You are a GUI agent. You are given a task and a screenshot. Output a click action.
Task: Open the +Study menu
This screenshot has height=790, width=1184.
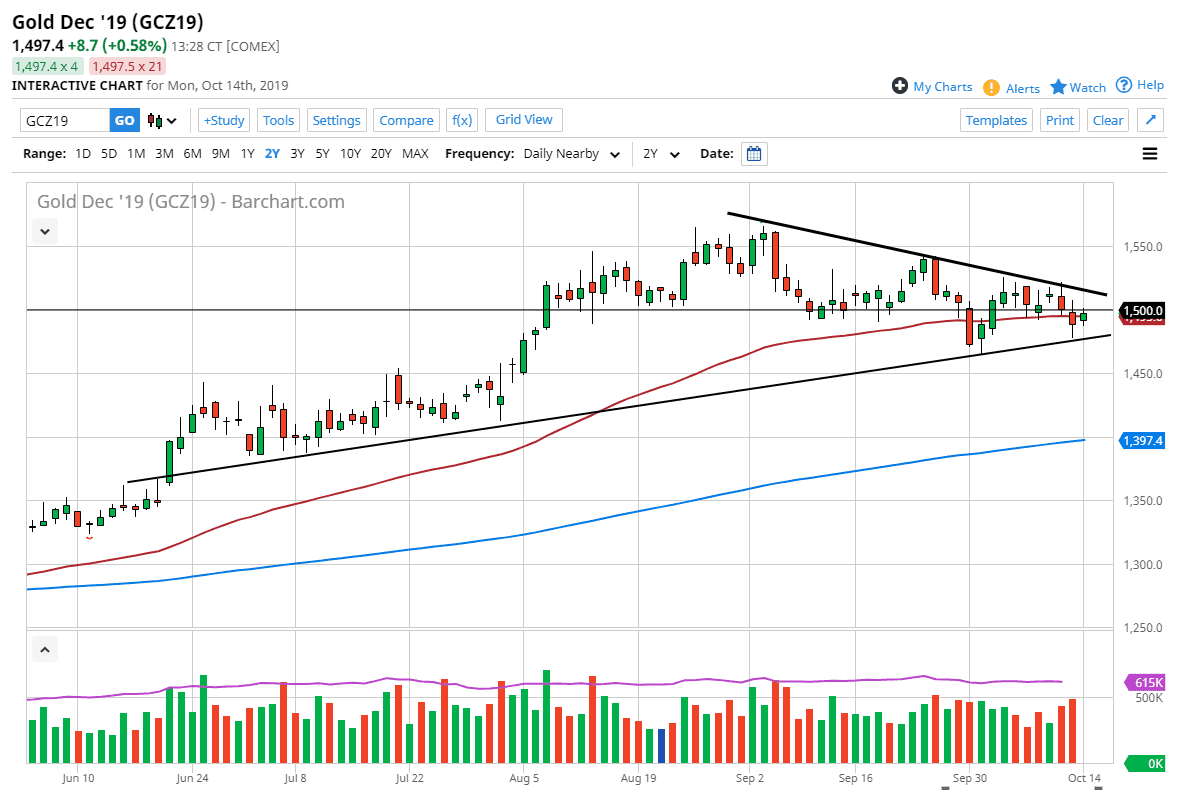[224, 120]
